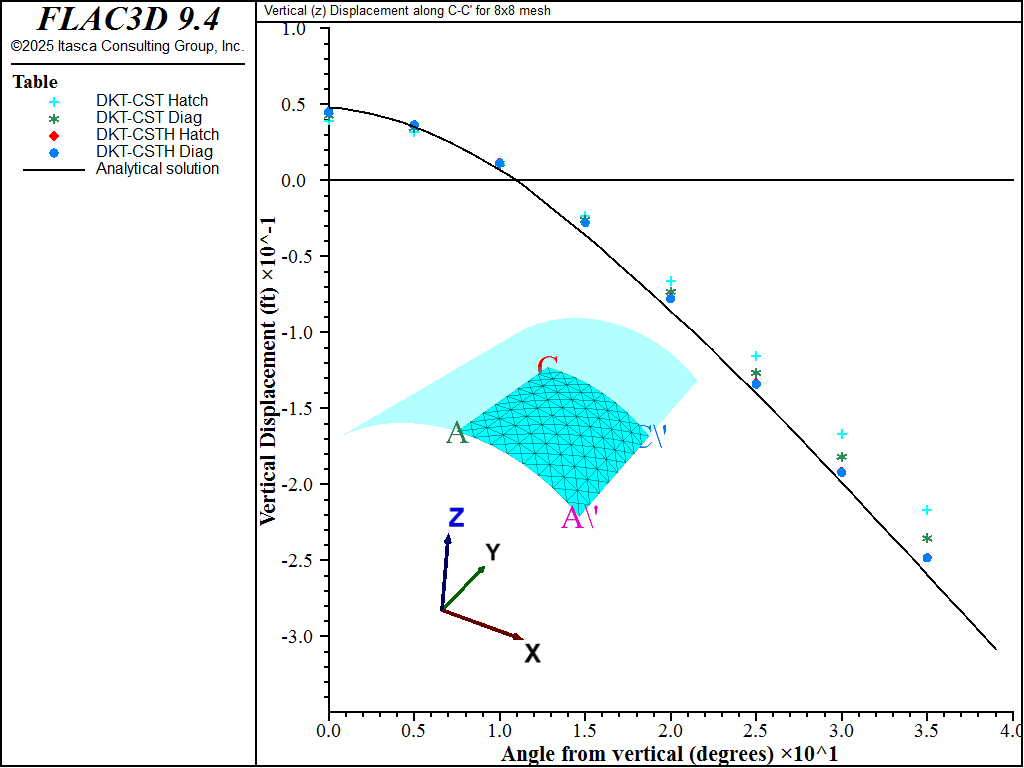Select the 'DKT-CSTH Diag' legend text

(154, 152)
